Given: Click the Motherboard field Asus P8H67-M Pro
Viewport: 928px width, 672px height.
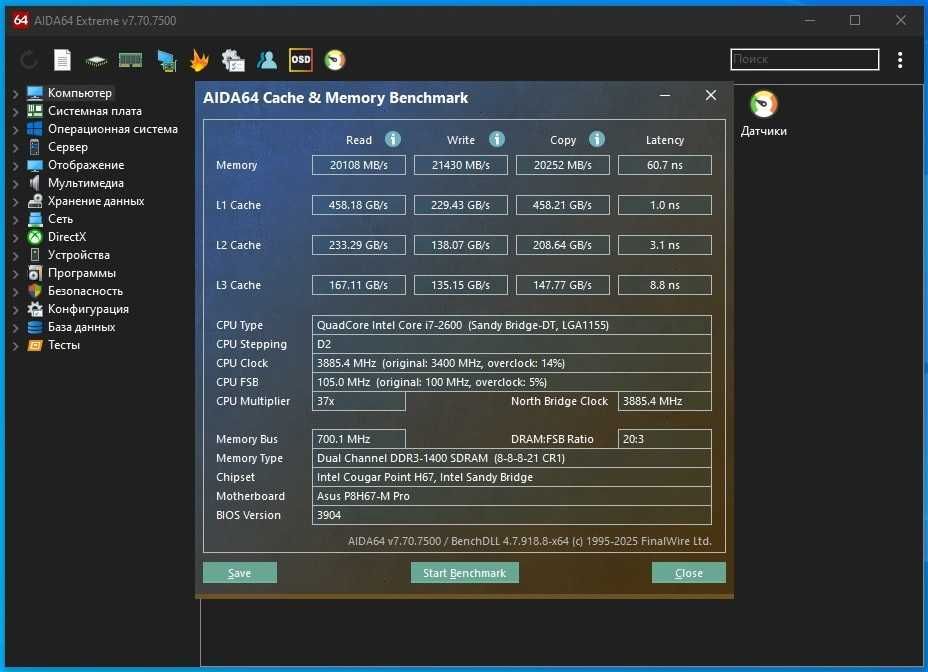Looking at the screenshot, I should [511, 496].
